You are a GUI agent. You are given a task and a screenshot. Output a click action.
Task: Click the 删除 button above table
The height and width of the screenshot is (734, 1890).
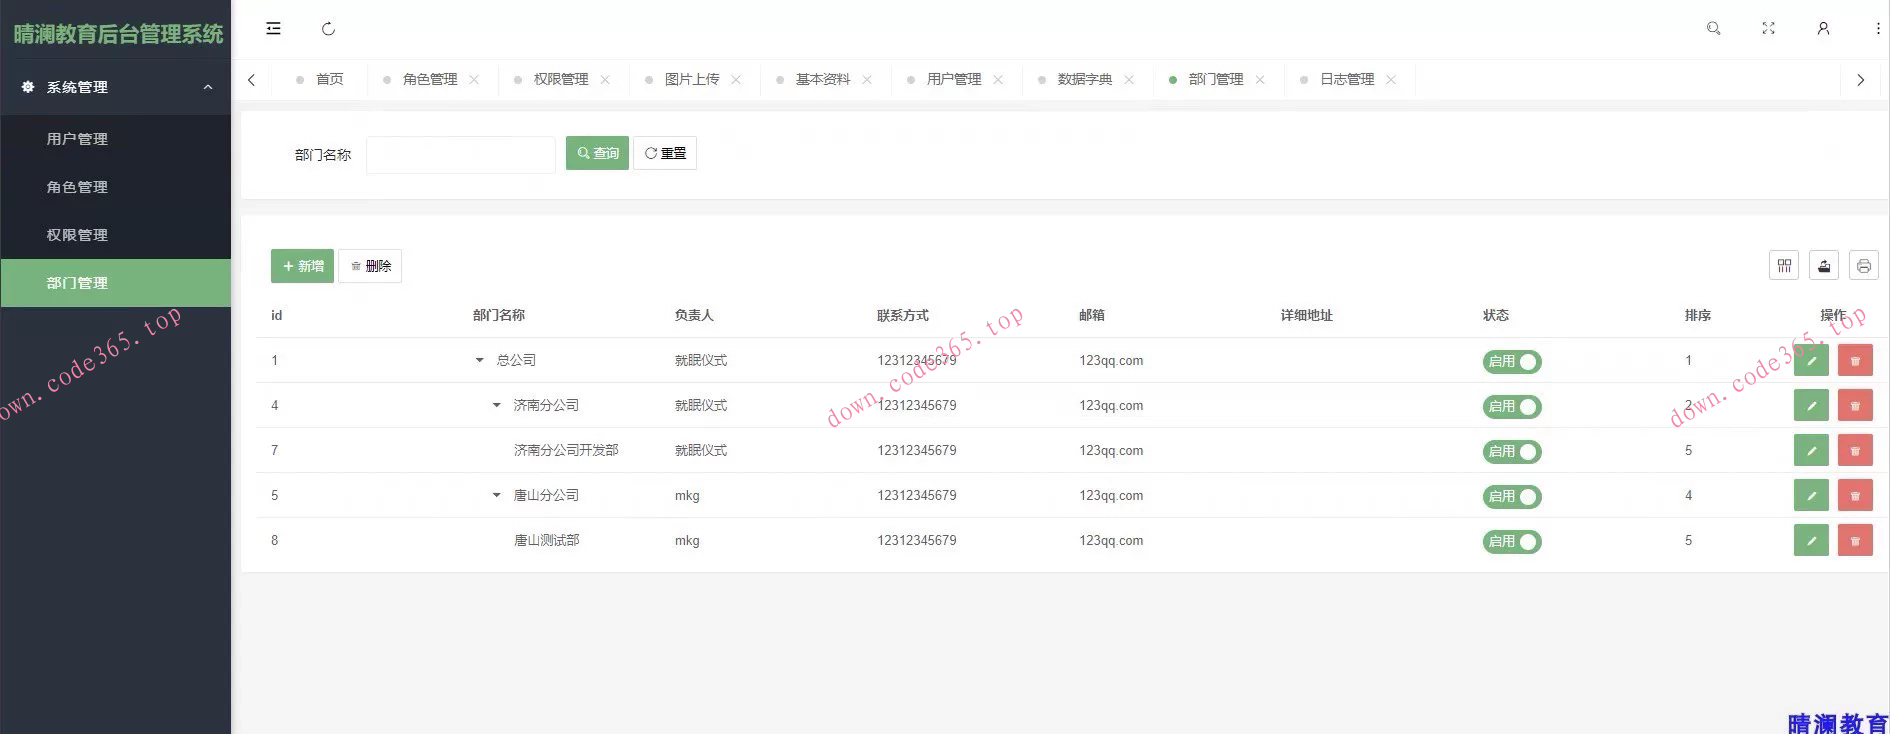coord(370,266)
